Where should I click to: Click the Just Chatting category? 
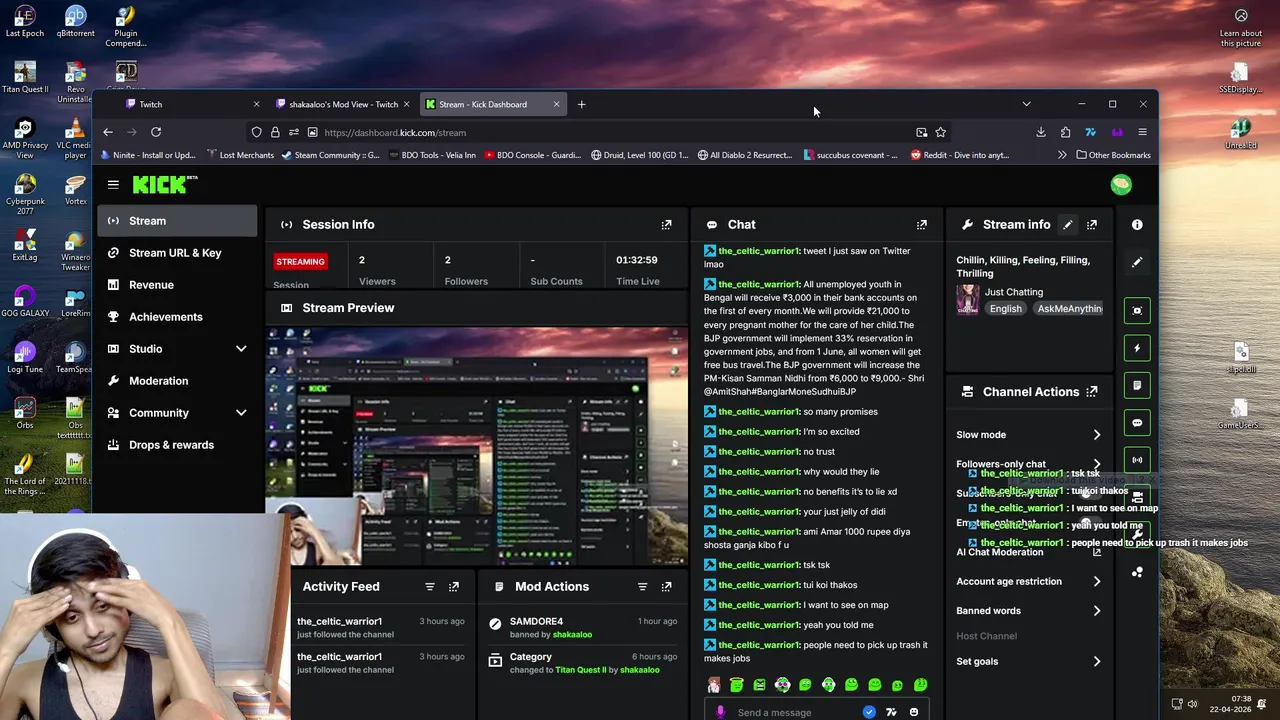point(1013,292)
